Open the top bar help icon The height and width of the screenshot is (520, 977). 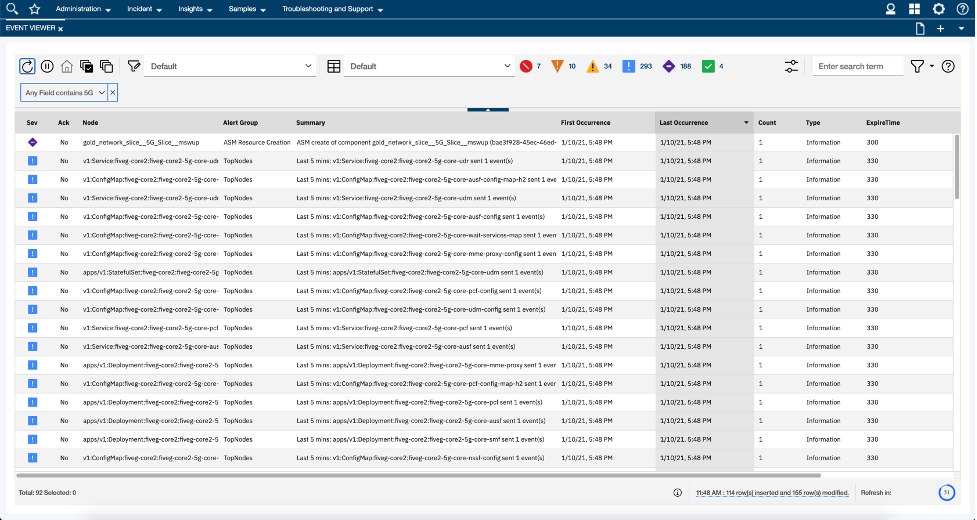click(962, 9)
